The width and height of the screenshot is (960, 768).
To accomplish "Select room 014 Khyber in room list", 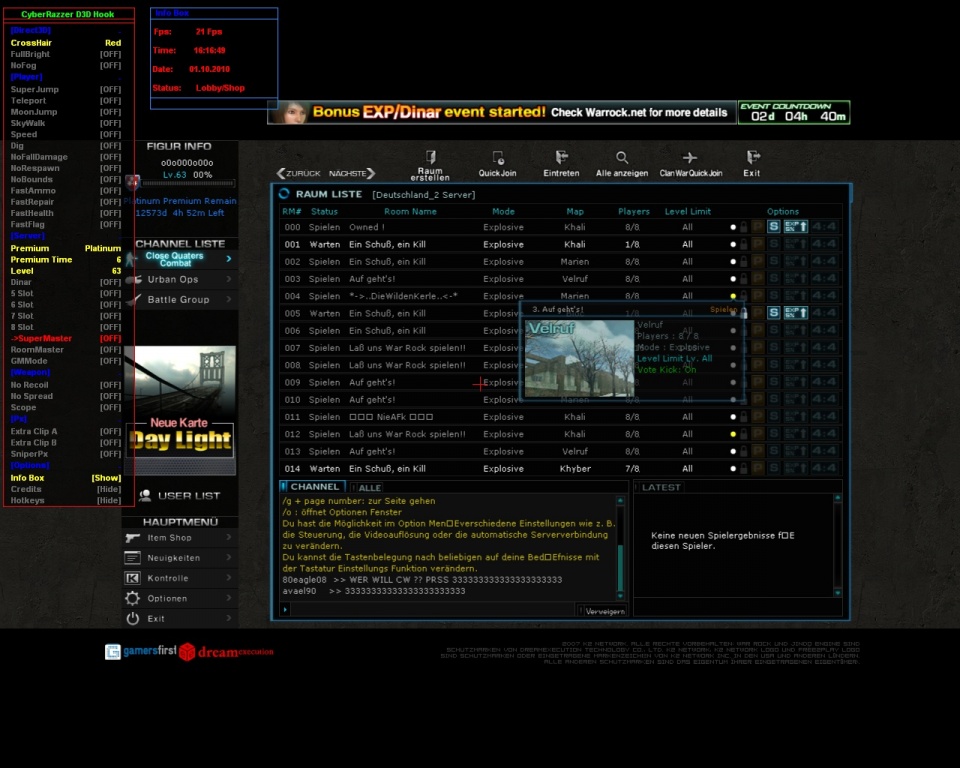I will pos(560,469).
